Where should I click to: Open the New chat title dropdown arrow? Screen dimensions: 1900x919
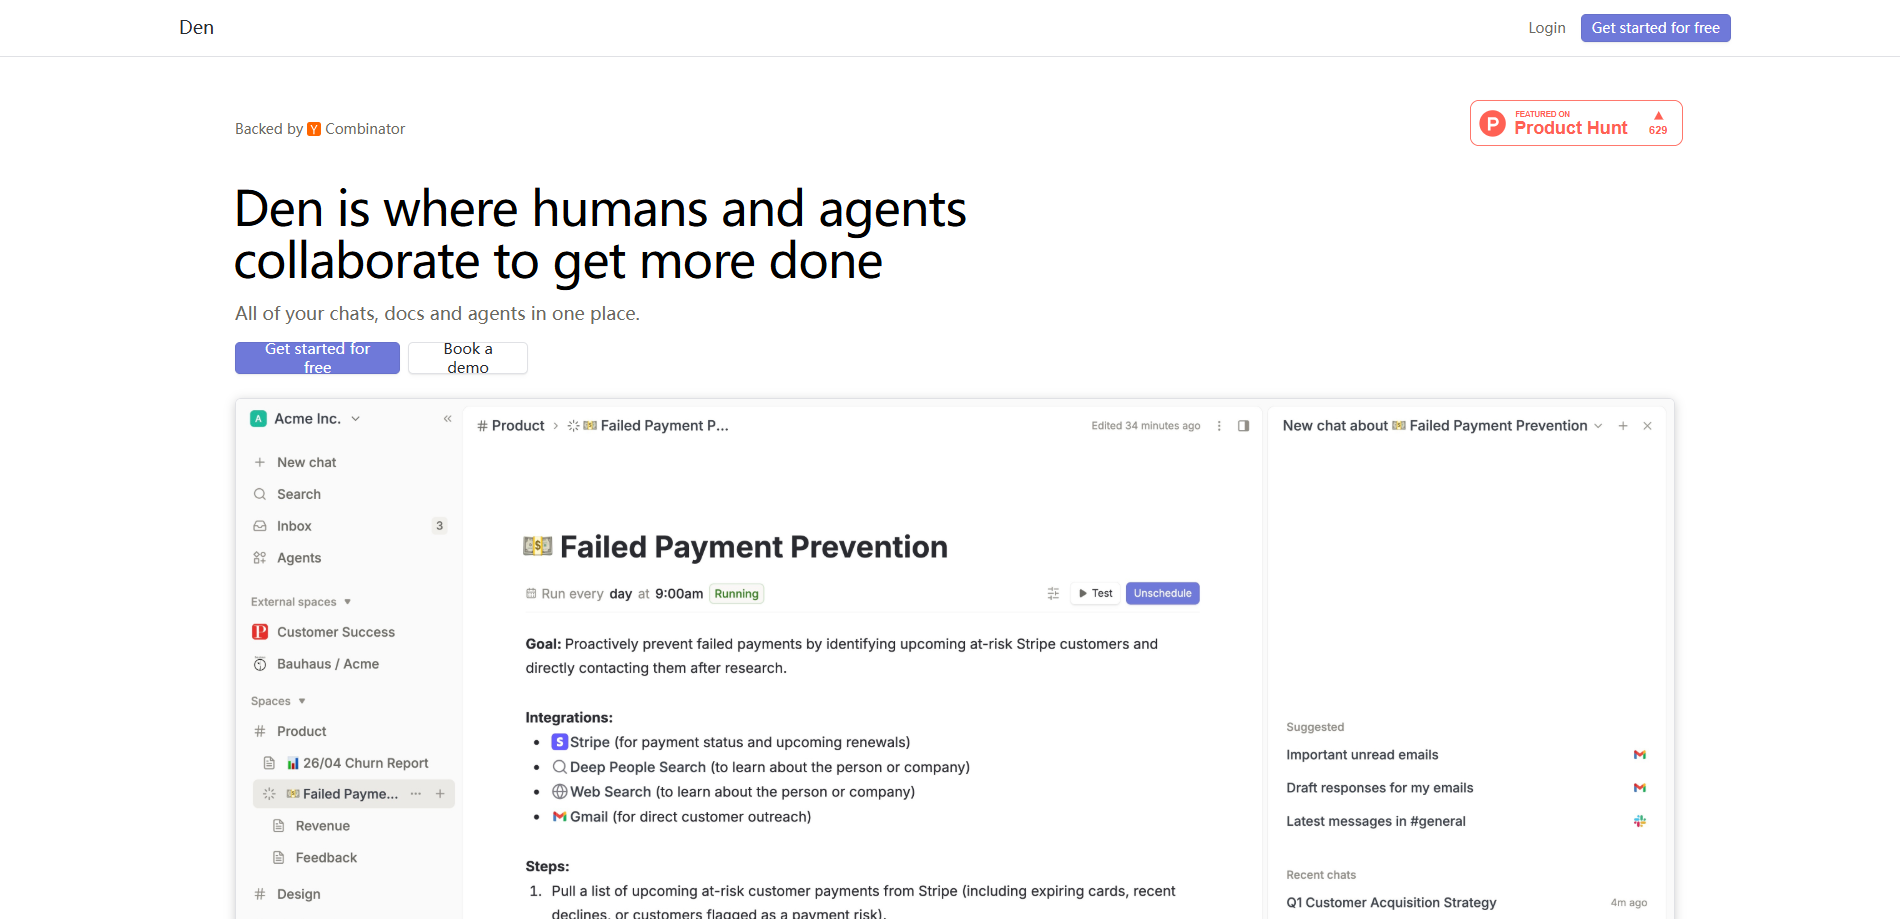tap(1599, 425)
